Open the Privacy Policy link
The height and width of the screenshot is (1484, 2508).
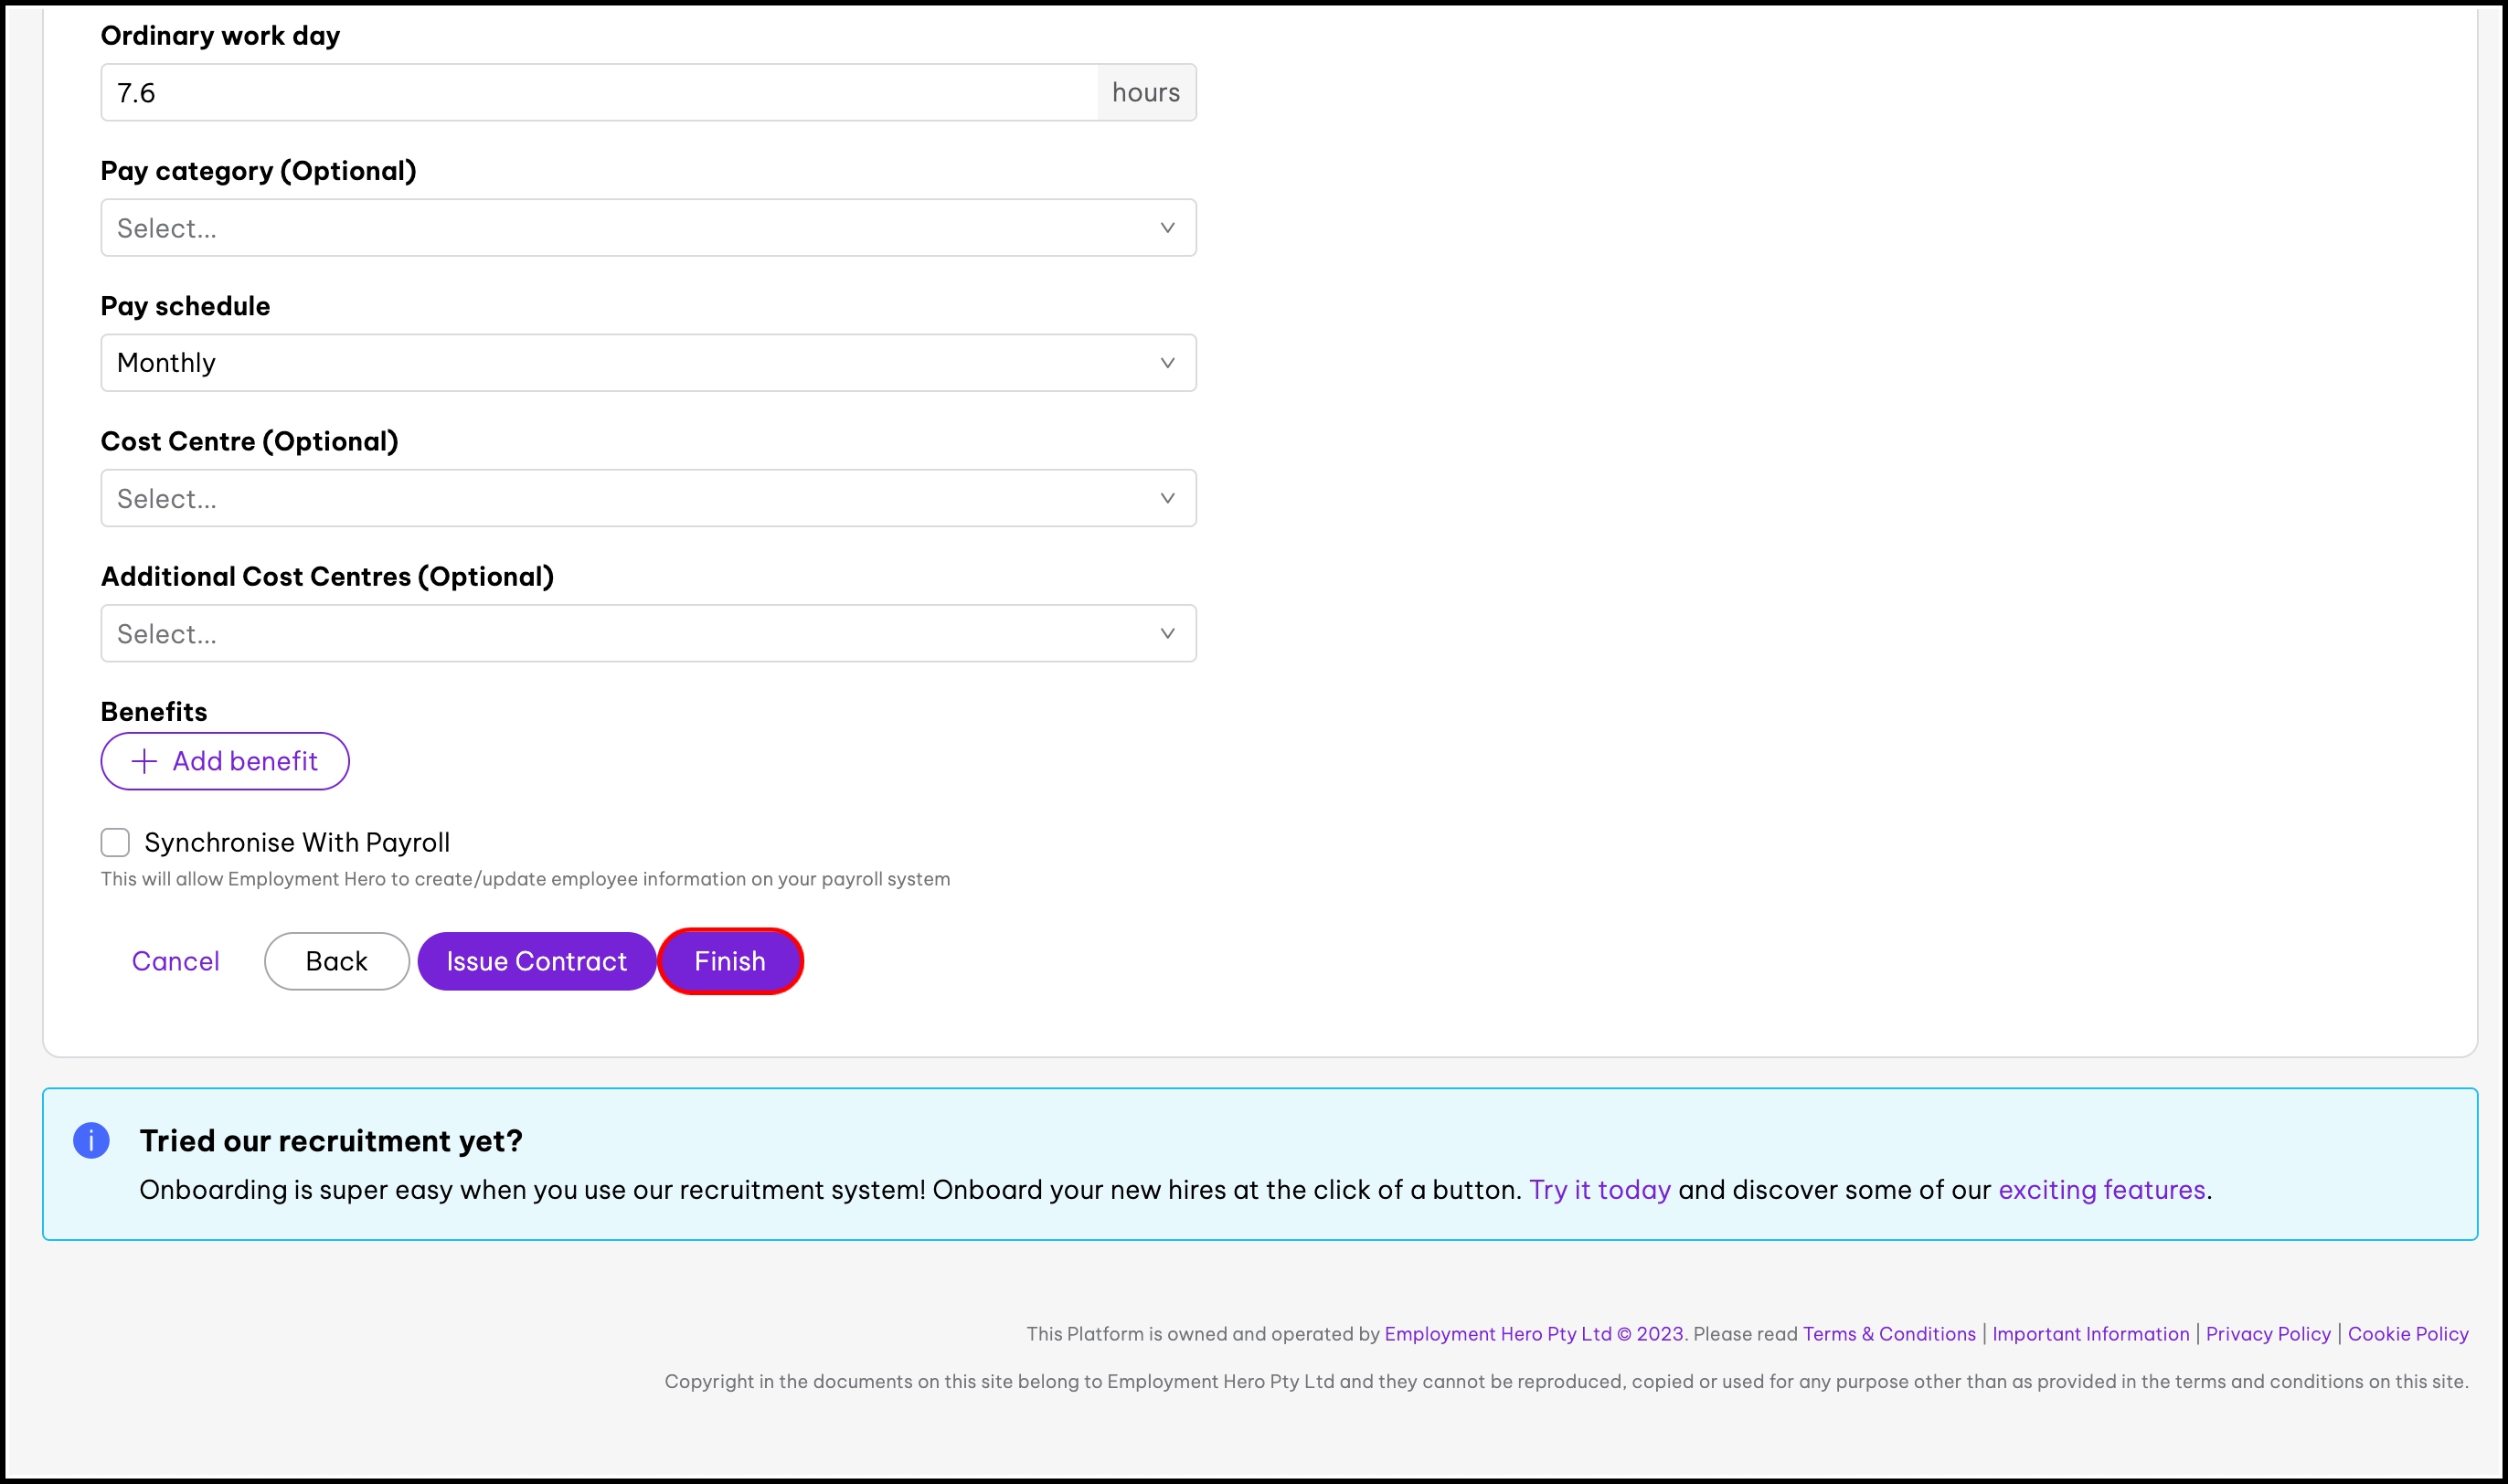(2268, 1334)
